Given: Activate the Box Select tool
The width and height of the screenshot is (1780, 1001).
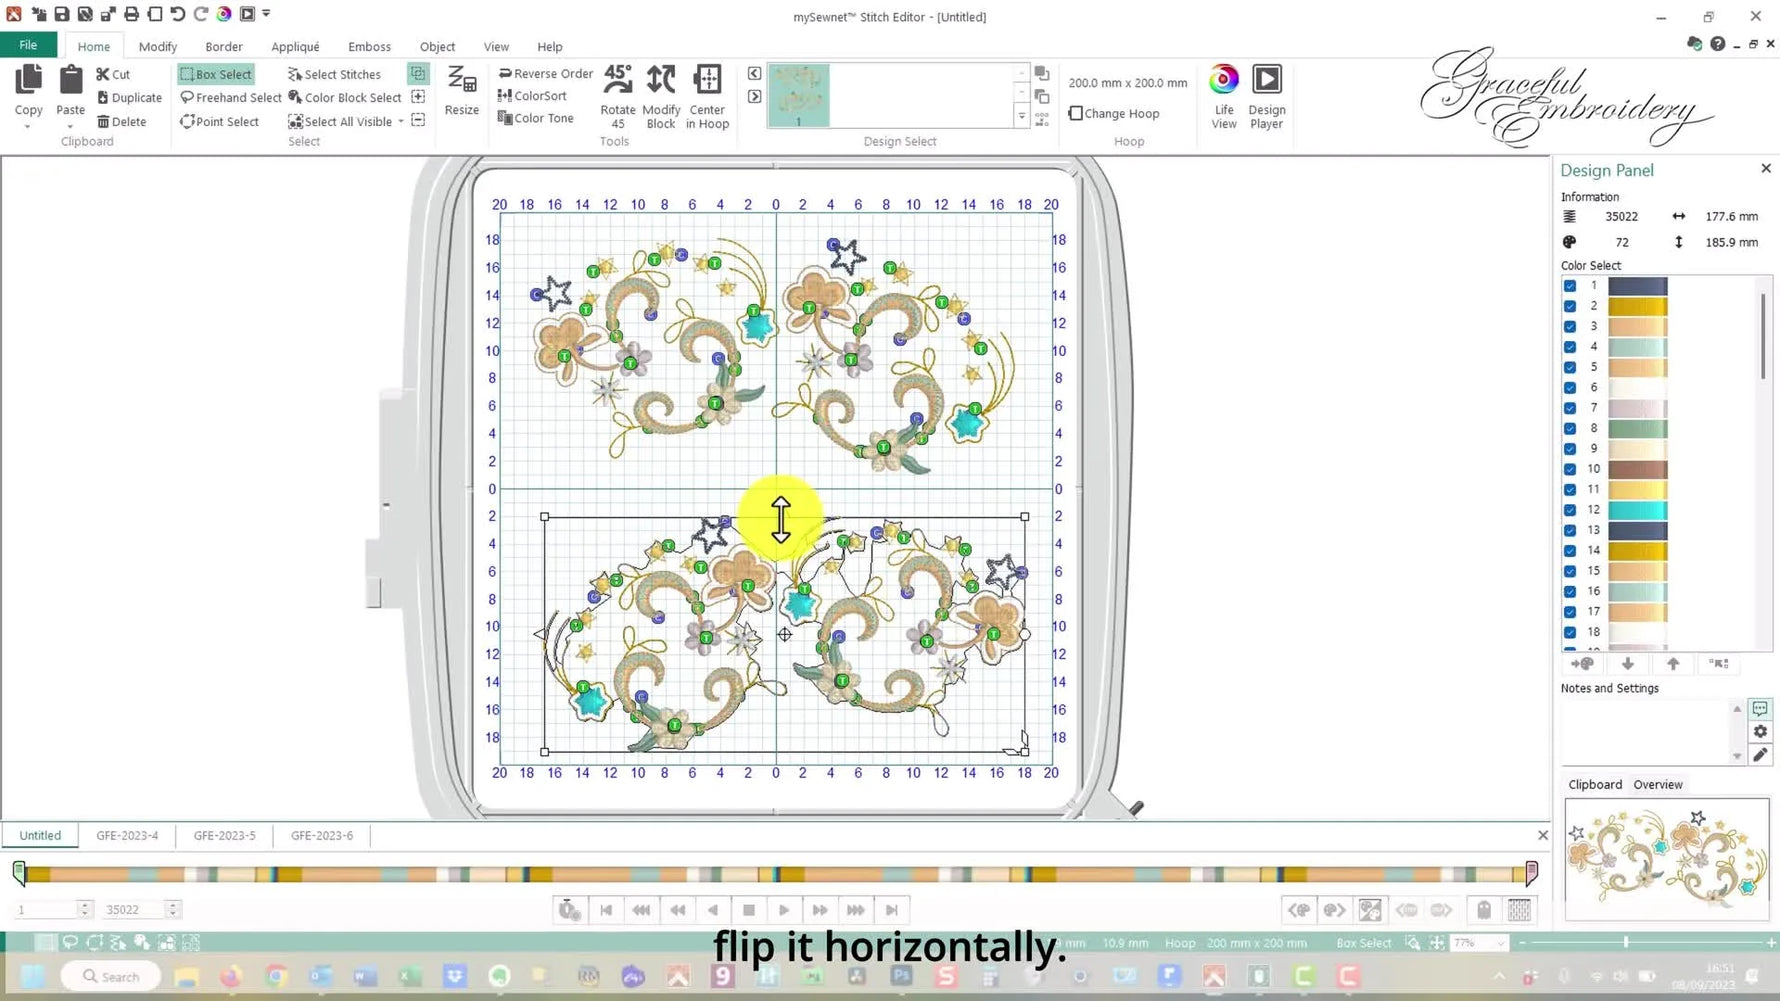Looking at the screenshot, I should 216,74.
